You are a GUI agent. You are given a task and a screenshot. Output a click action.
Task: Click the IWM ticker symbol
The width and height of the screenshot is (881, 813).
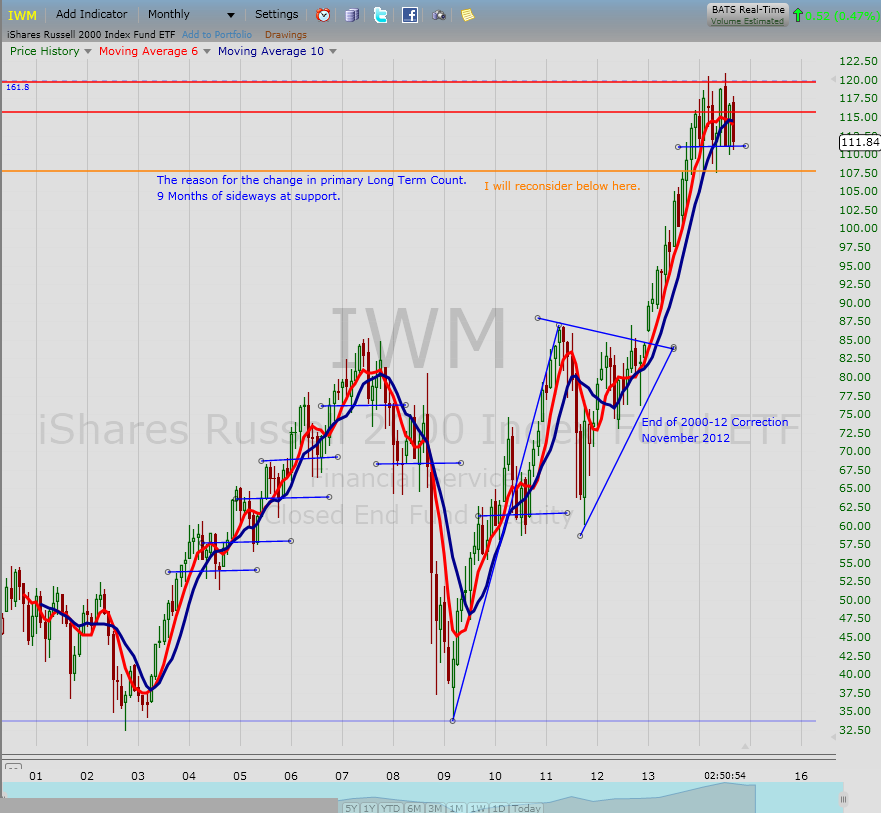tap(22, 15)
